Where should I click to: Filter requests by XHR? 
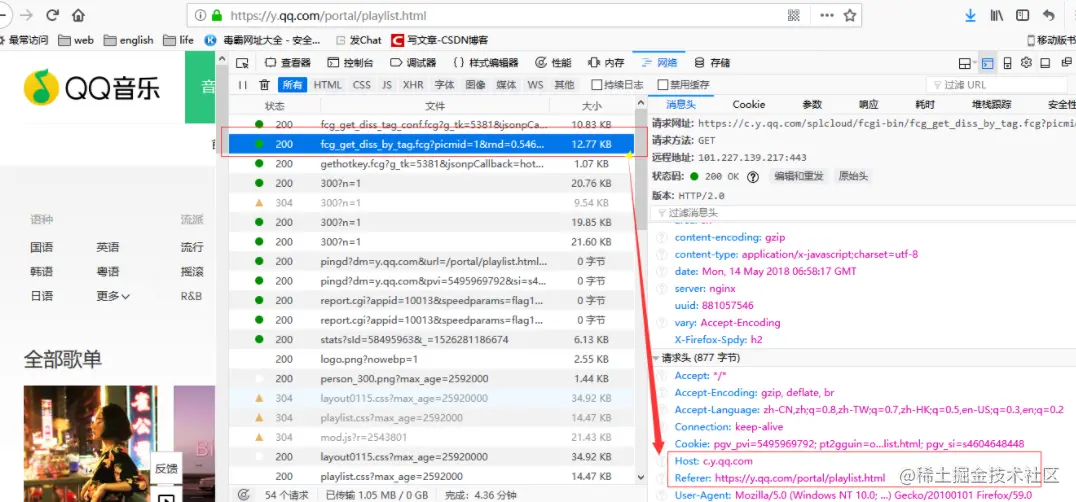[413, 85]
